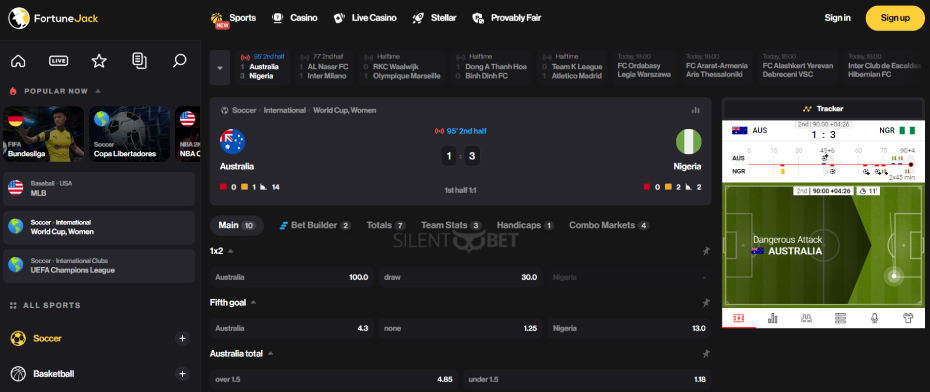Open match statistics bar icon in header
The image size is (930, 392).
tap(695, 110)
